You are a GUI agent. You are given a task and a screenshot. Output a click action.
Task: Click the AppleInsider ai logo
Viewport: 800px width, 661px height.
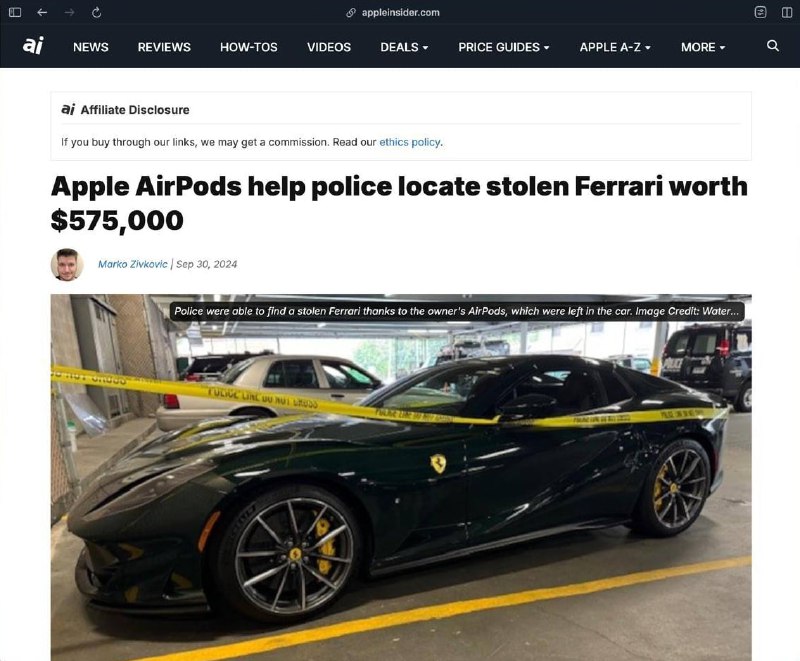(x=33, y=45)
